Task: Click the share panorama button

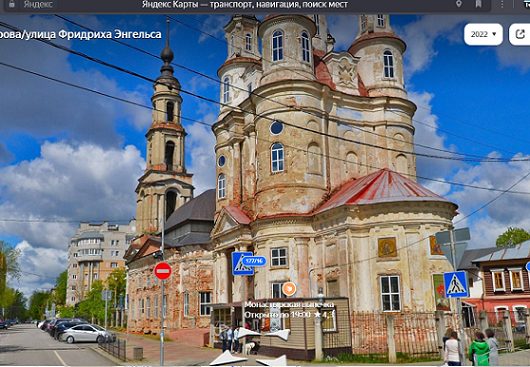Action: pyautogui.click(x=520, y=34)
